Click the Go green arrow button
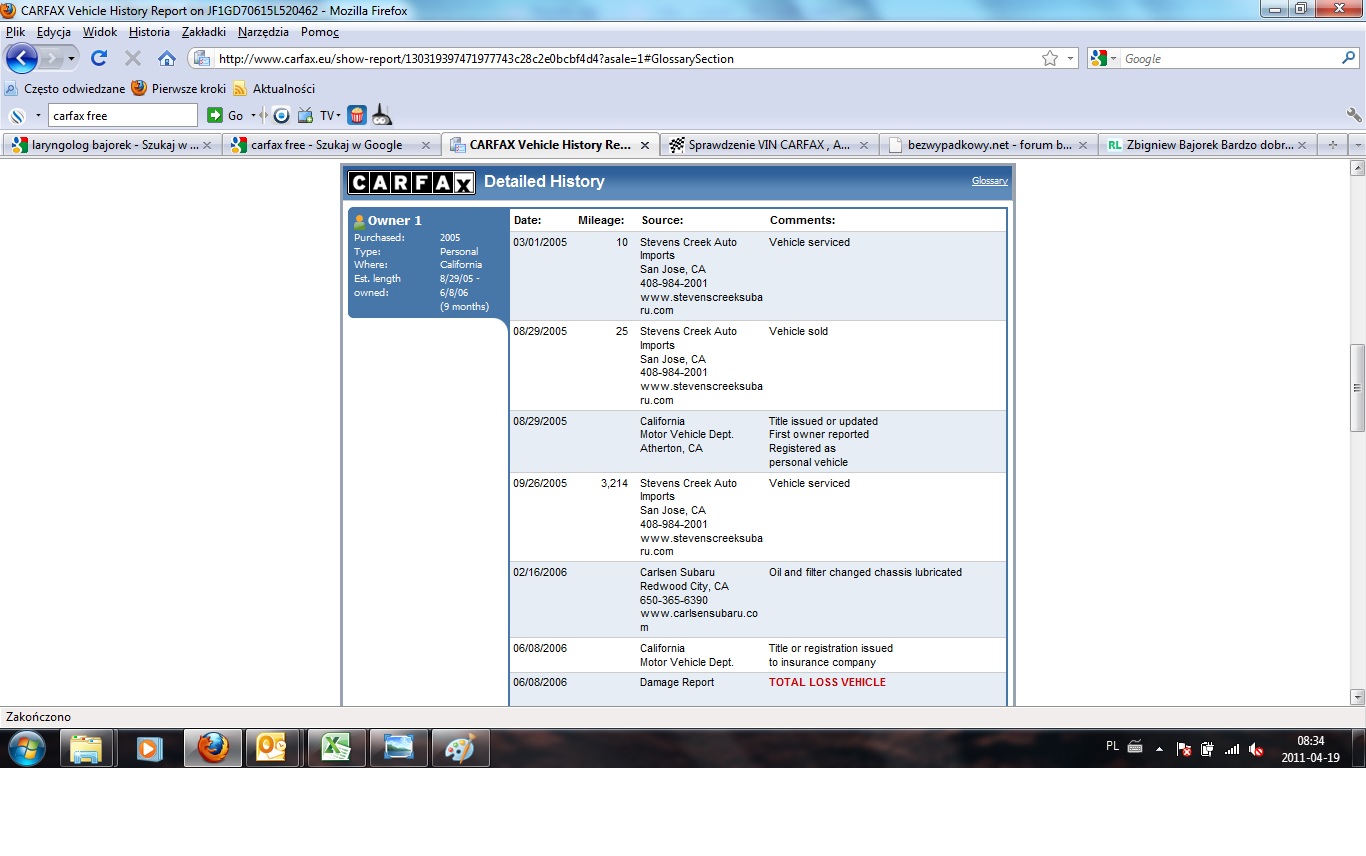1366x856 pixels. (214, 115)
